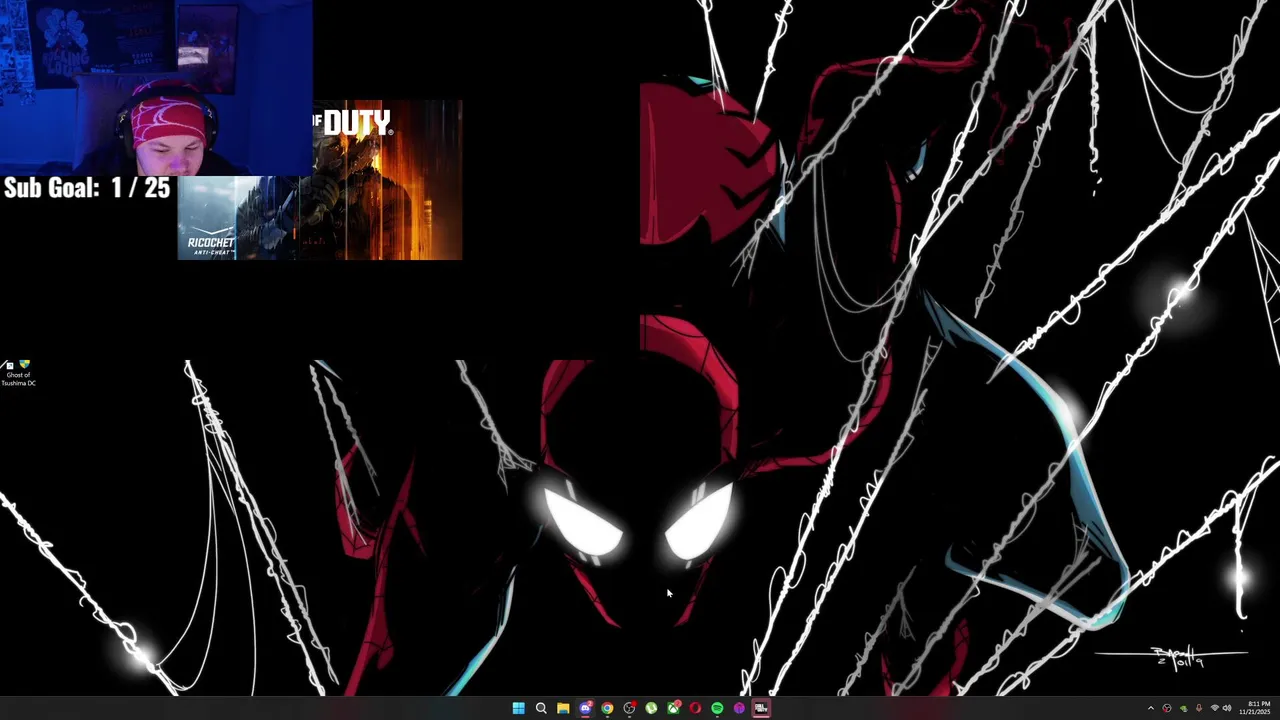Open Discord from the taskbar
Image resolution: width=1280 pixels, height=720 pixels.
pyautogui.click(x=585, y=708)
